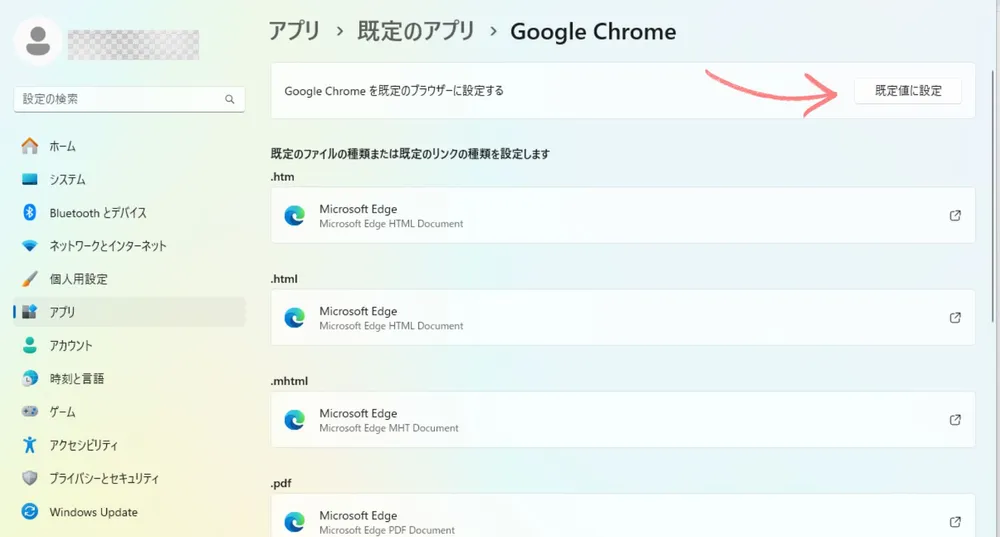Screen dimensions: 1000x537
Task: Click the open-external icon in .html row
Action: click(955, 318)
